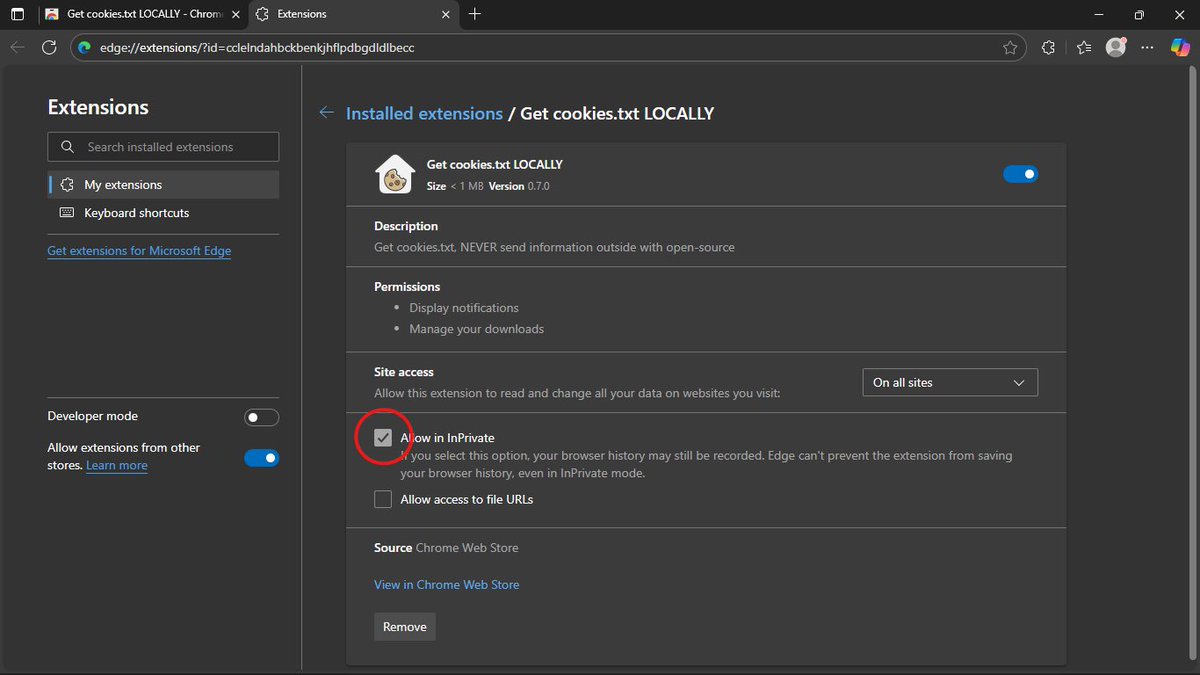Remove the extension with the Remove button

(x=405, y=627)
